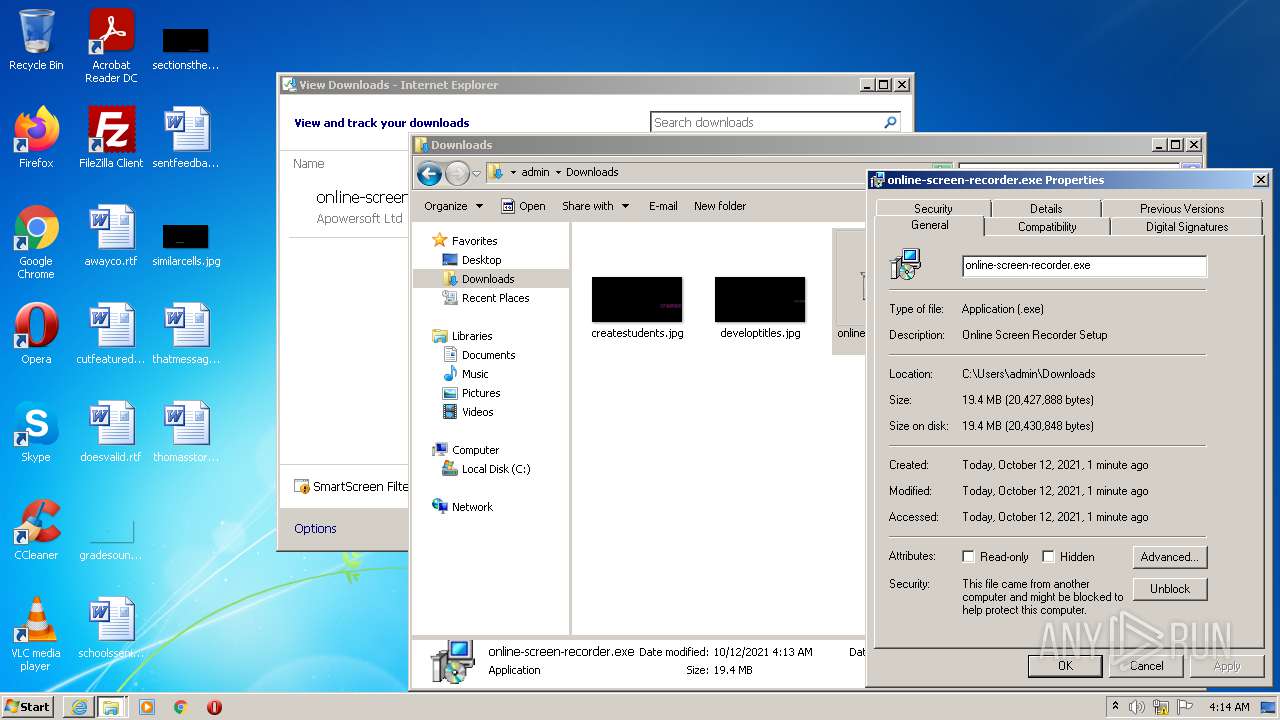Launch Opera browser desktop icon
This screenshot has width=1280, height=720.
[36, 334]
